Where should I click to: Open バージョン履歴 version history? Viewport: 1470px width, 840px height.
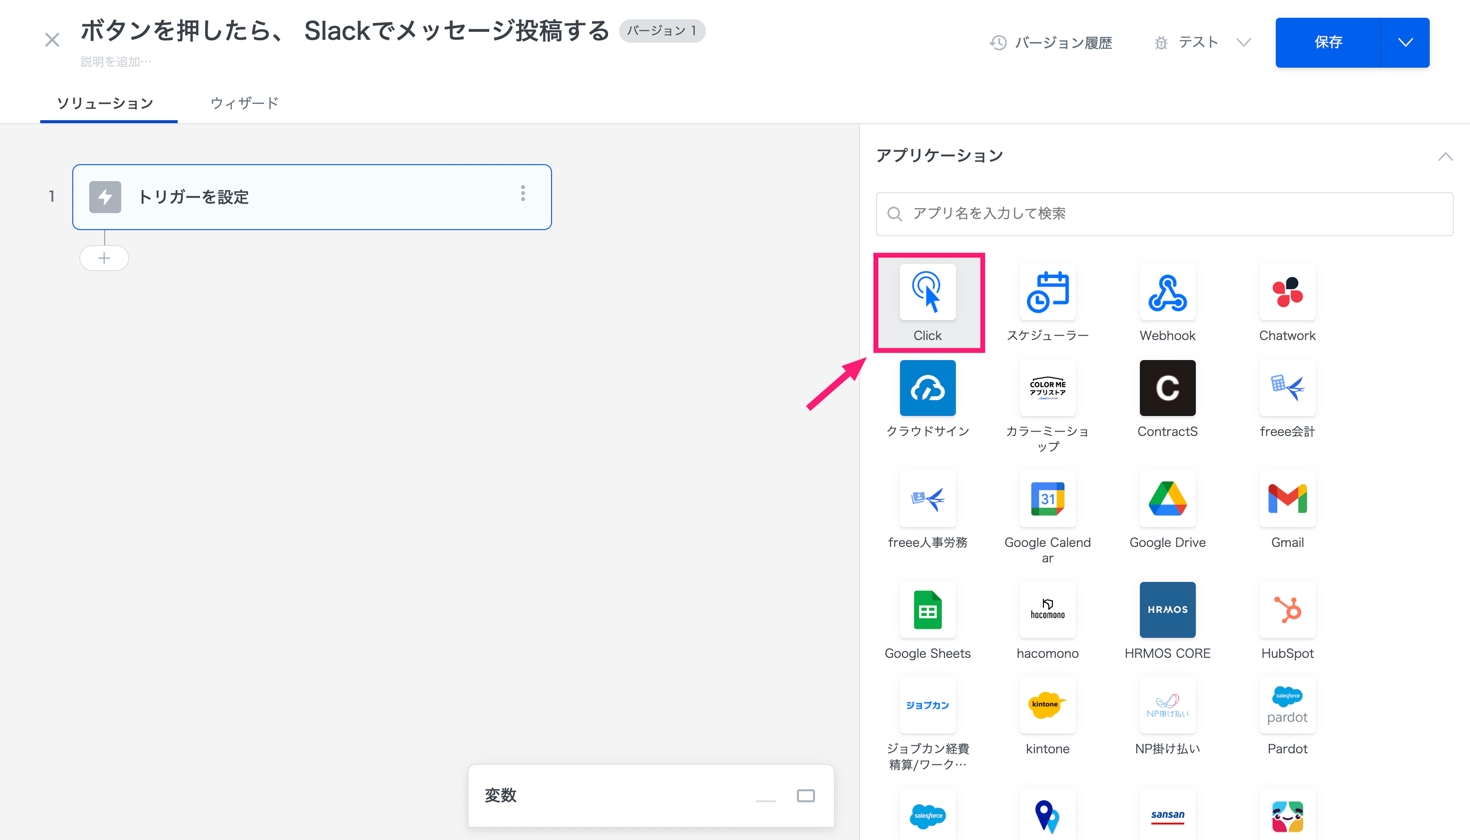point(1051,43)
